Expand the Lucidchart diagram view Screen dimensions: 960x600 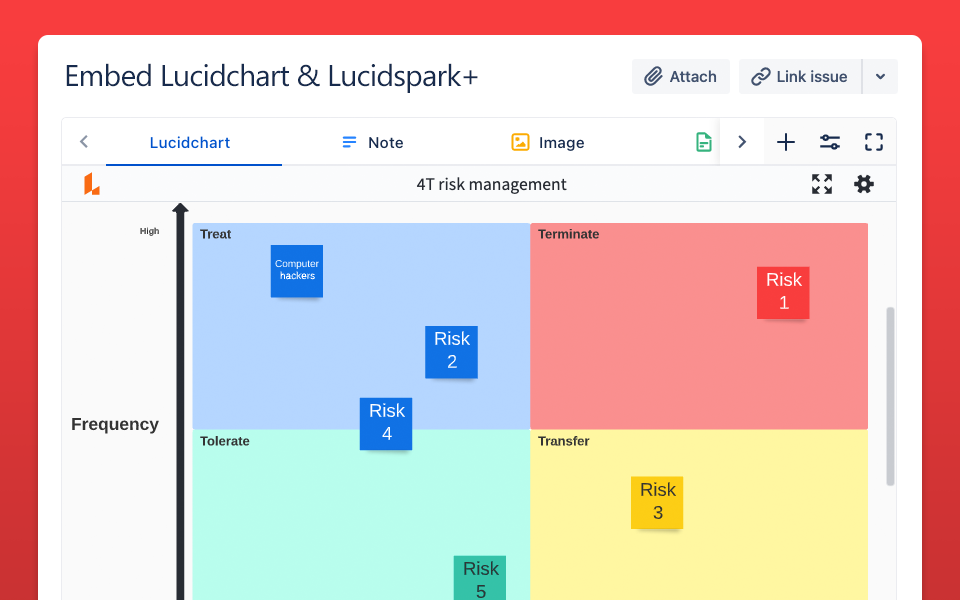(822, 184)
